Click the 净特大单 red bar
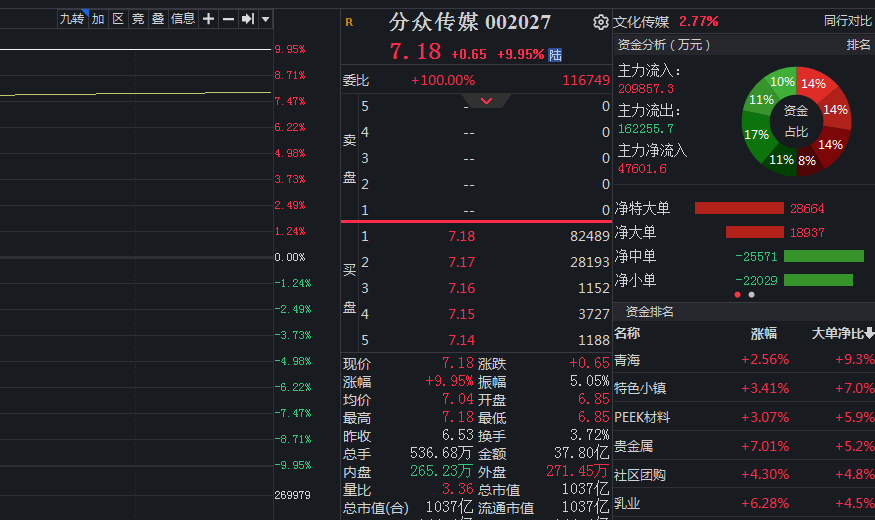 (x=739, y=208)
